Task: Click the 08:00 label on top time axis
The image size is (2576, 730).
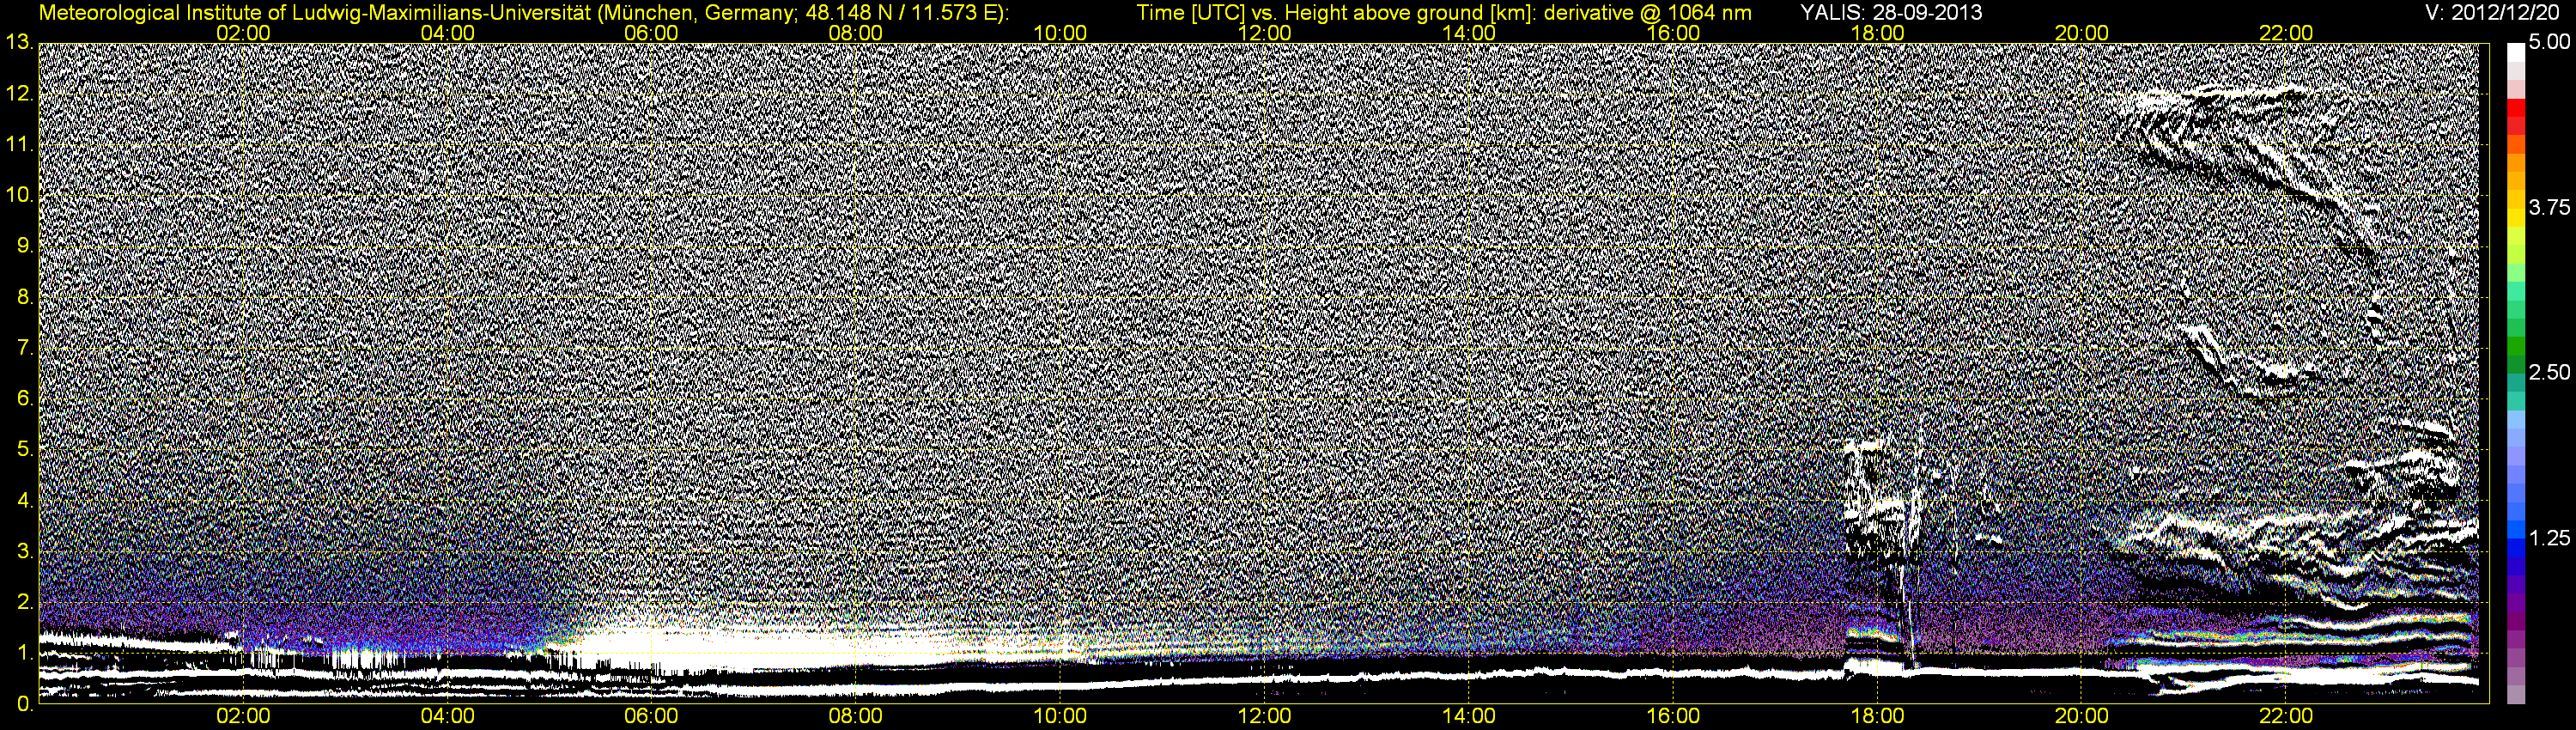Action: coord(856,33)
